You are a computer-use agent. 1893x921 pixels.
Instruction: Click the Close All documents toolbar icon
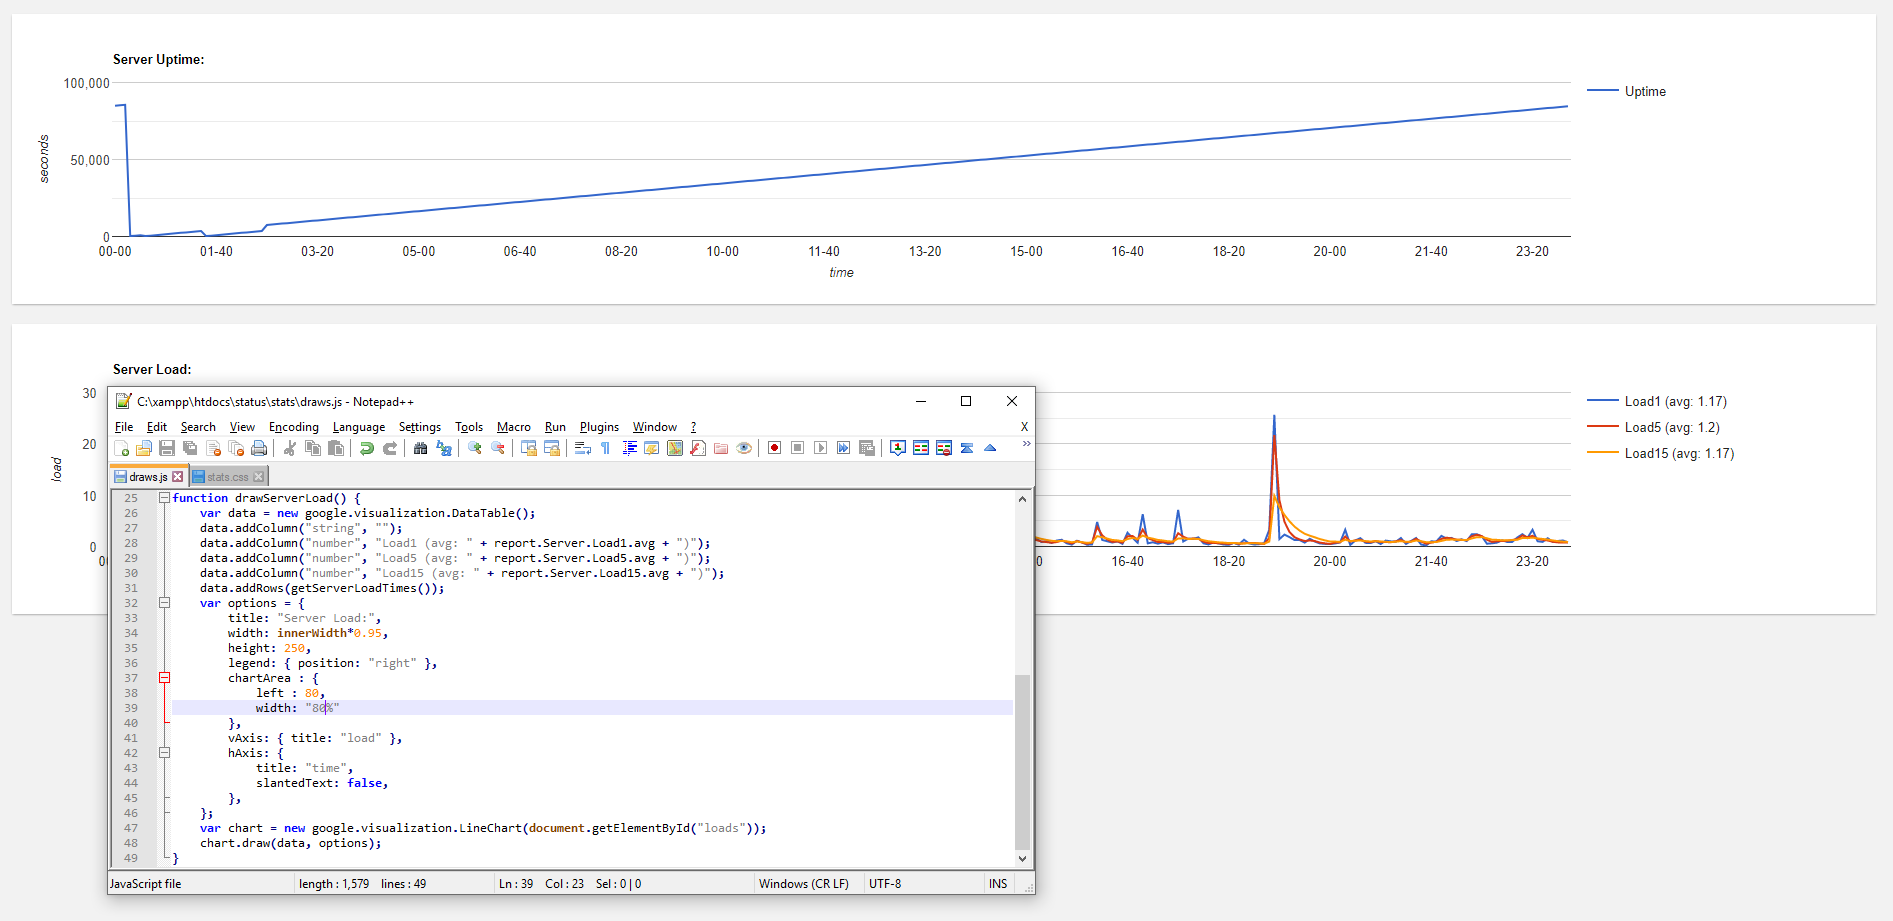coord(236,448)
